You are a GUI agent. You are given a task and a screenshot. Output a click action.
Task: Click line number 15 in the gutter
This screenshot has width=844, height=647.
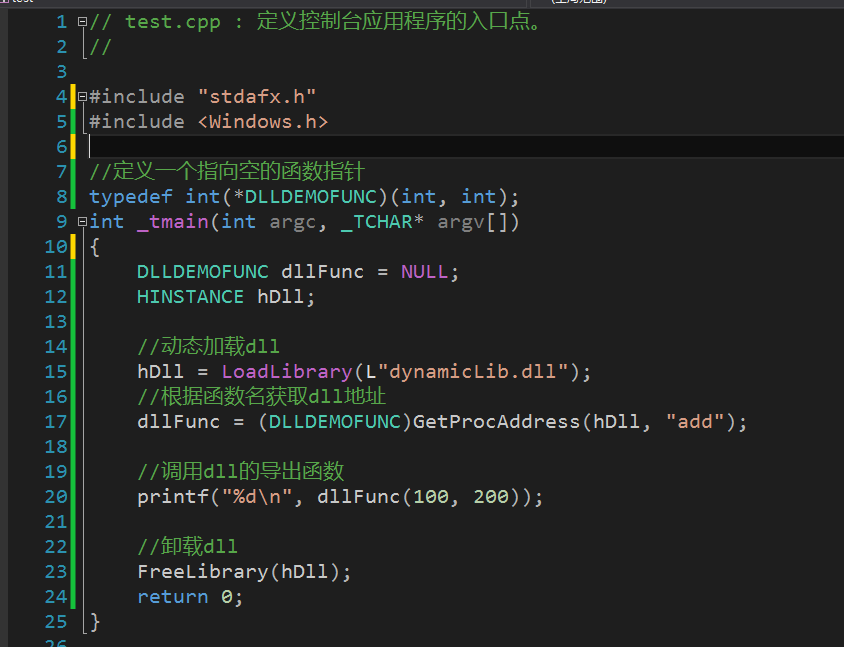click(55, 372)
